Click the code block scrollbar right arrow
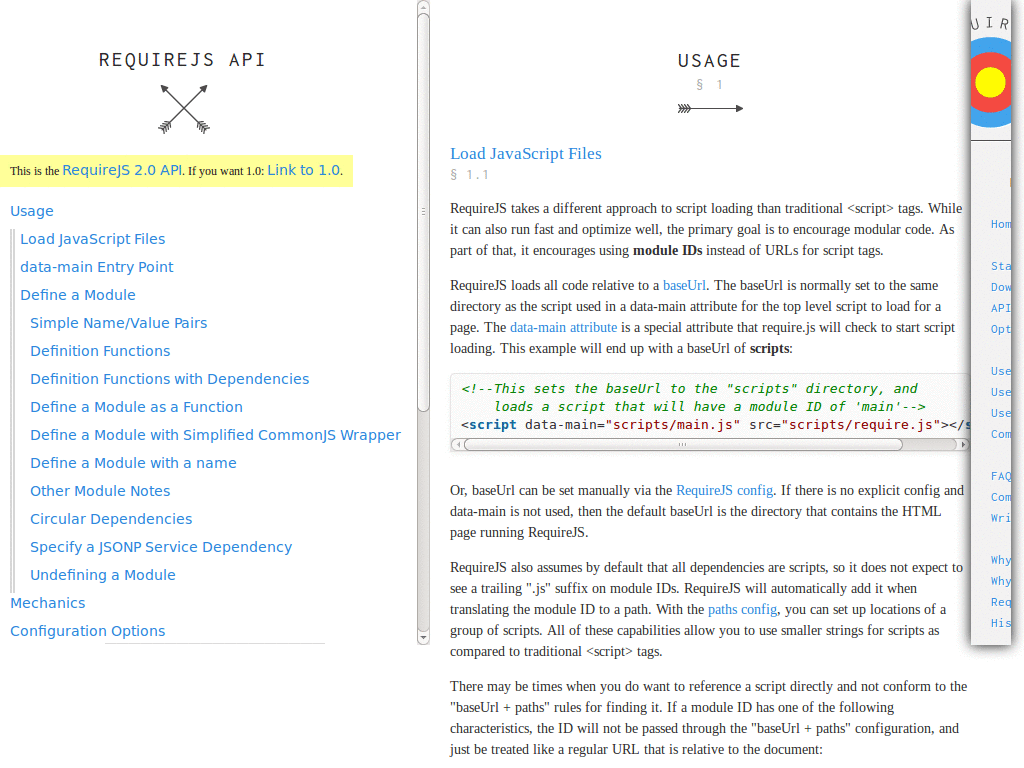Screen dimensions: 1024x768 (x=962, y=445)
